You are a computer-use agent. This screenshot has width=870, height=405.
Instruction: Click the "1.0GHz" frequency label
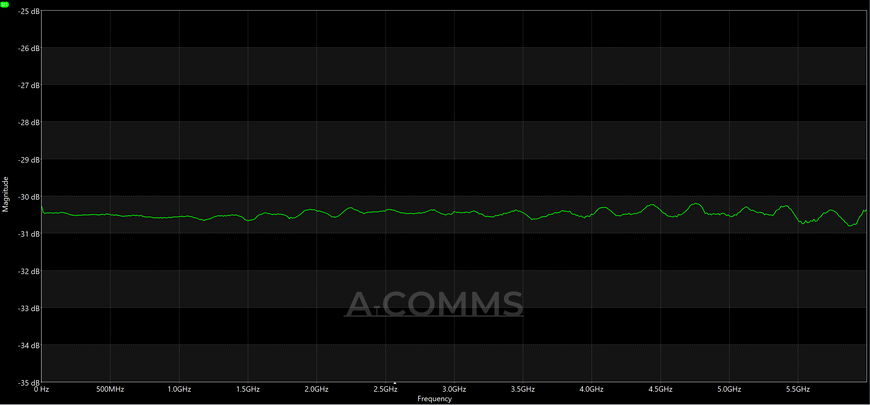point(179,389)
